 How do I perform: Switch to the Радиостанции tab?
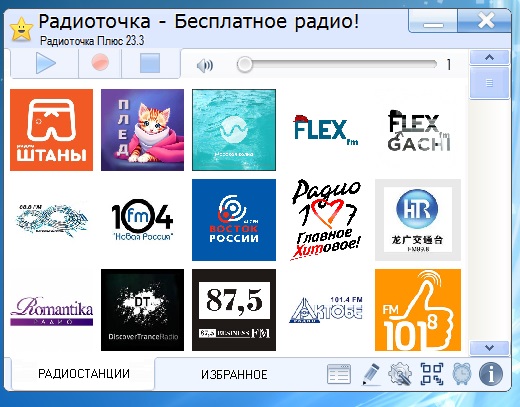(83, 374)
